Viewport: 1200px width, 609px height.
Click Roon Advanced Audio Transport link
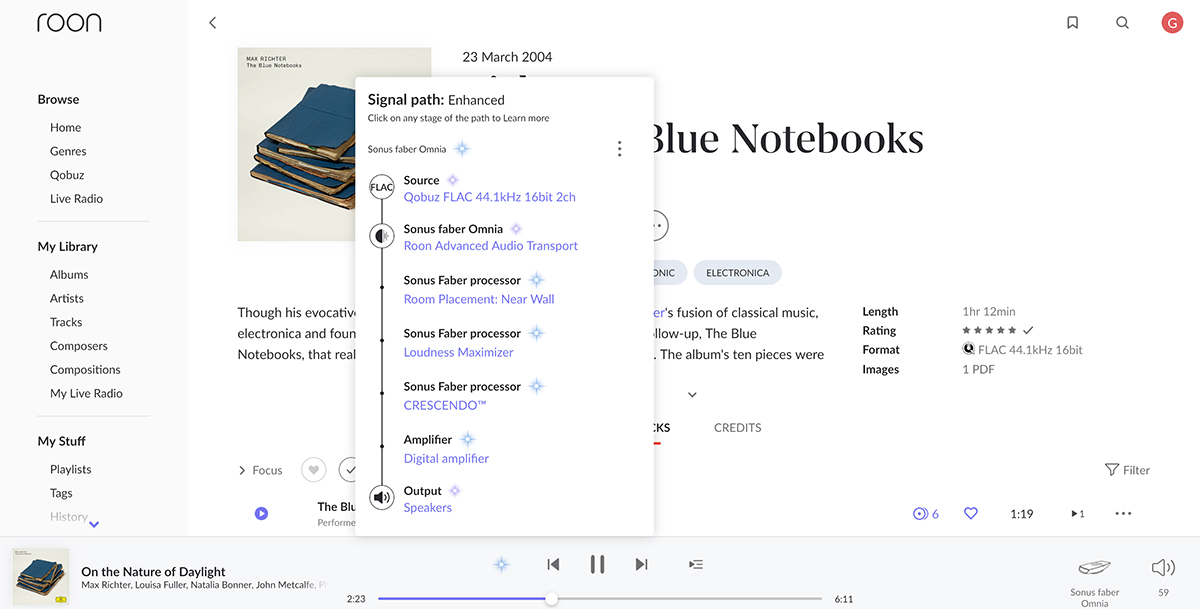pyautogui.click(x=491, y=245)
